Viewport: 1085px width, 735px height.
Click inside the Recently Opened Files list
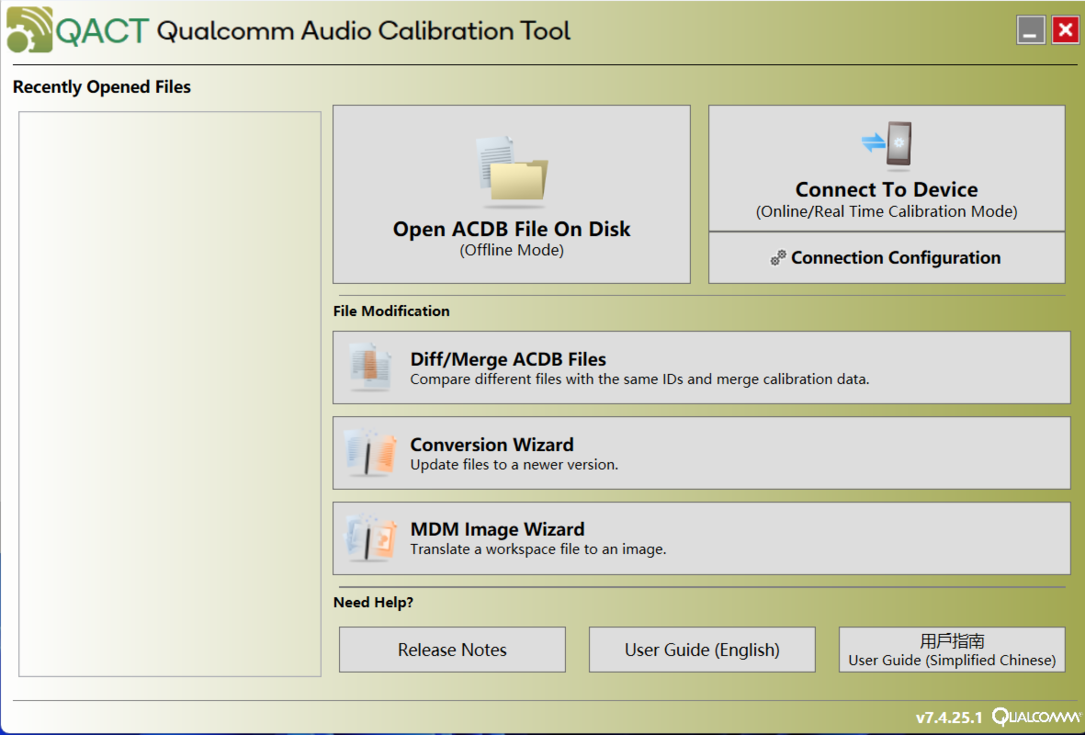[x=170, y=394]
